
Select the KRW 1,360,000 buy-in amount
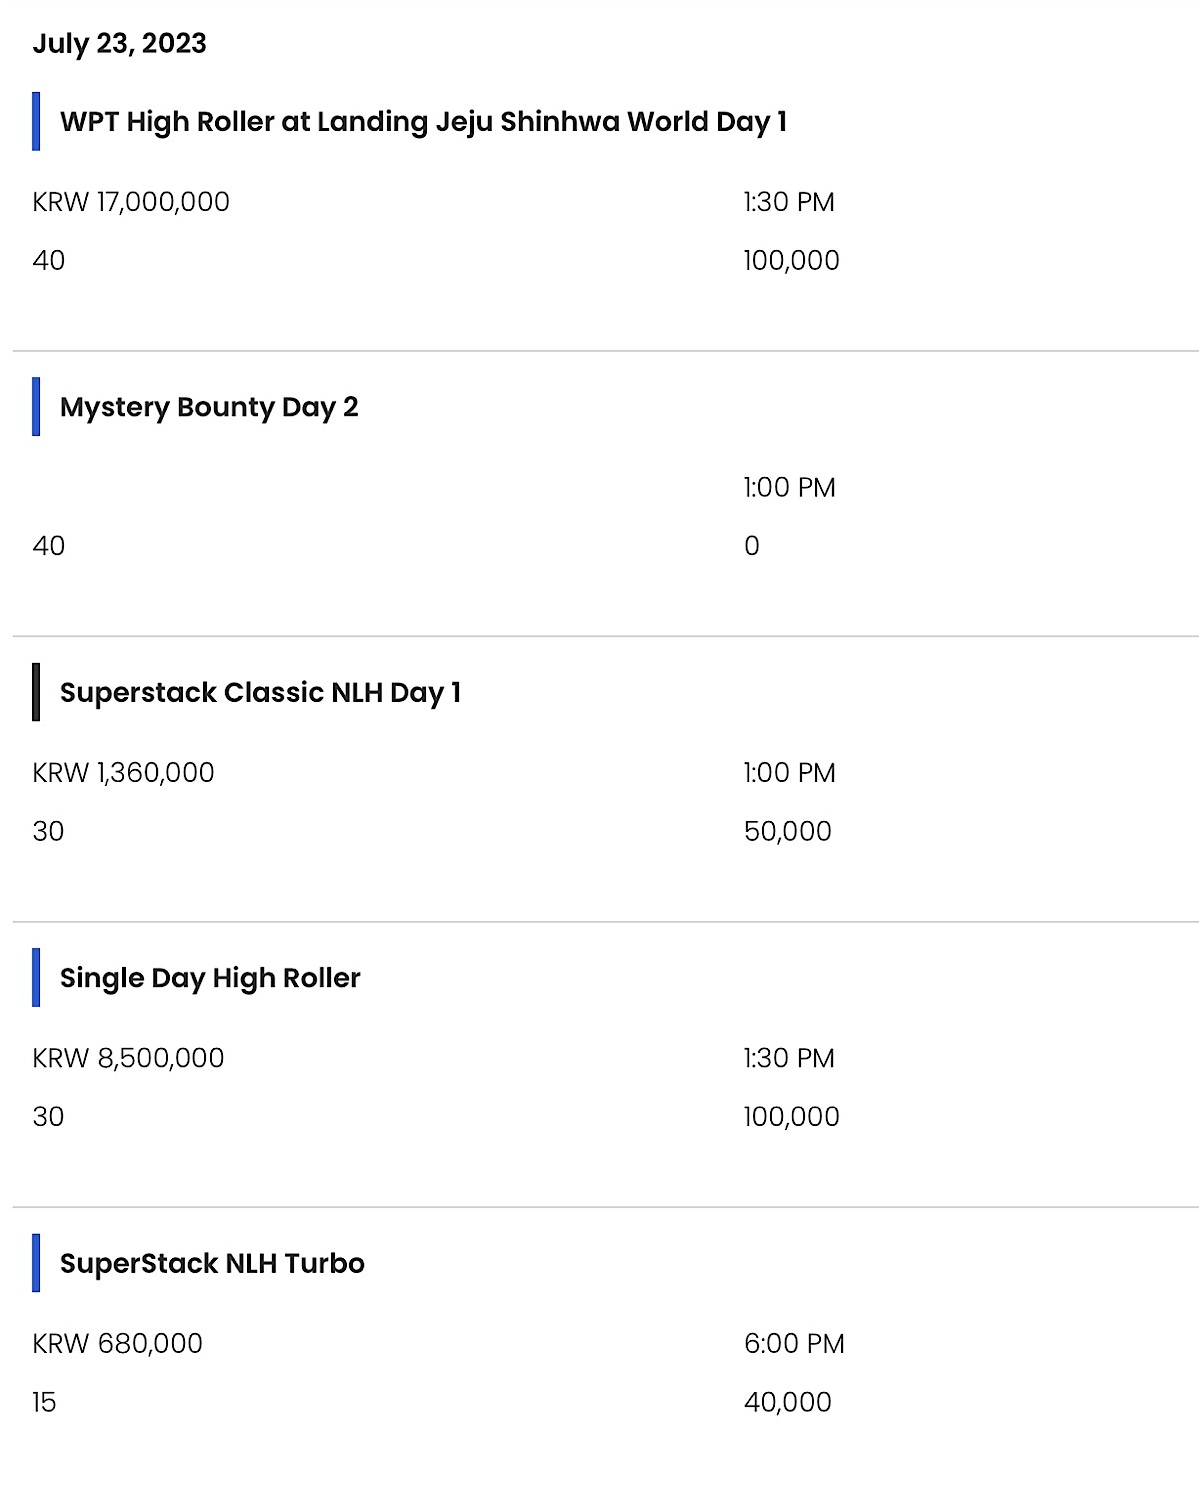pyautogui.click(x=123, y=773)
